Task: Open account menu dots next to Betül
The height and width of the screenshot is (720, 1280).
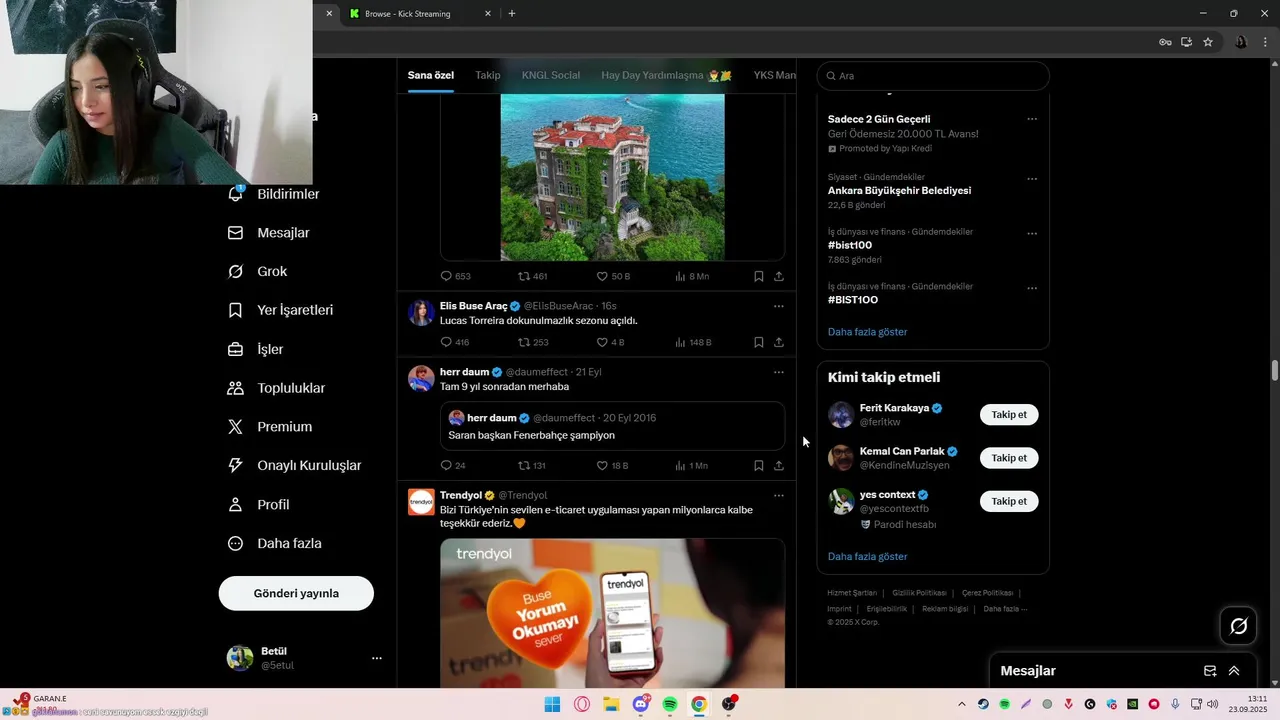Action: coord(377,658)
